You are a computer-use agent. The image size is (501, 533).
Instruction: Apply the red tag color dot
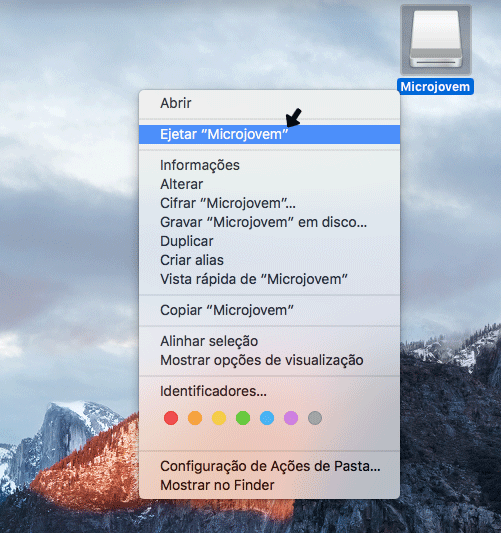(x=171, y=418)
